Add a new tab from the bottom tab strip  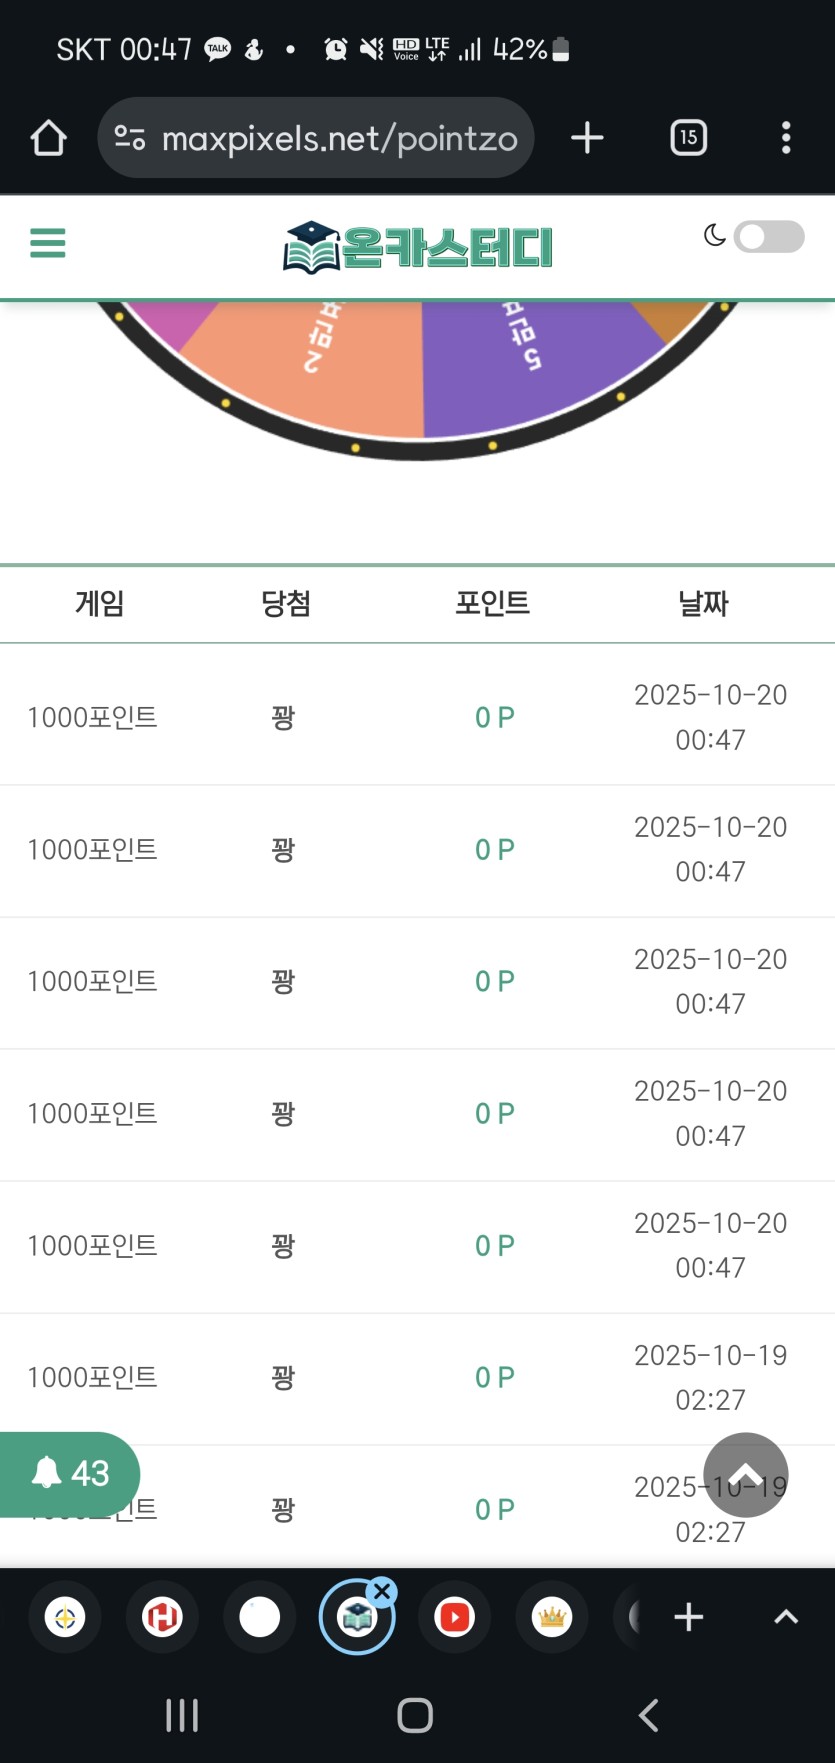[688, 1617]
